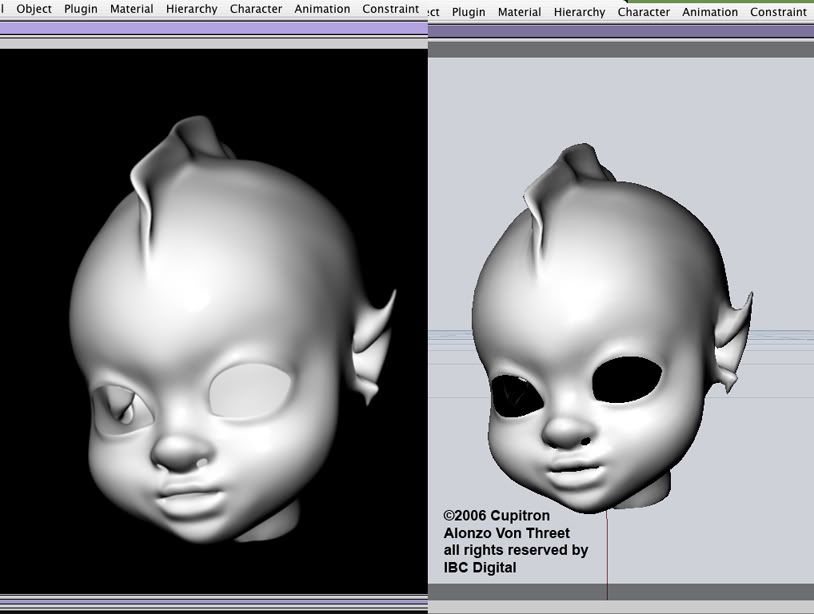This screenshot has height=614, width=814.
Task: Open the Constraint menu in left window
Action: tap(390, 9)
